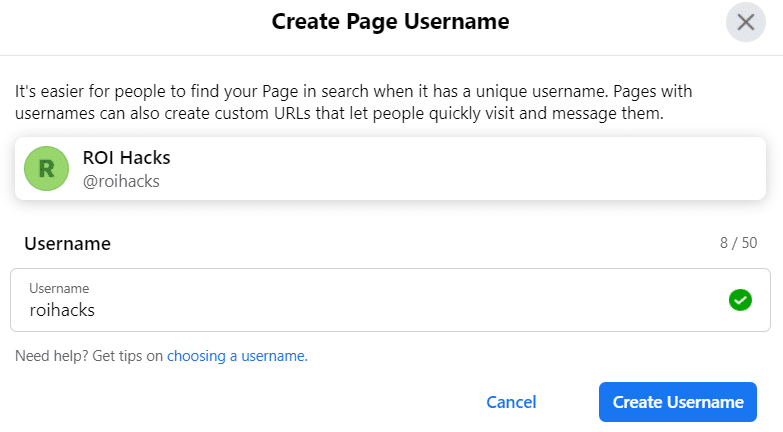Click the Need help? Get tips text
This screenshot has height=432, width=783.
(x=89, y=356)
